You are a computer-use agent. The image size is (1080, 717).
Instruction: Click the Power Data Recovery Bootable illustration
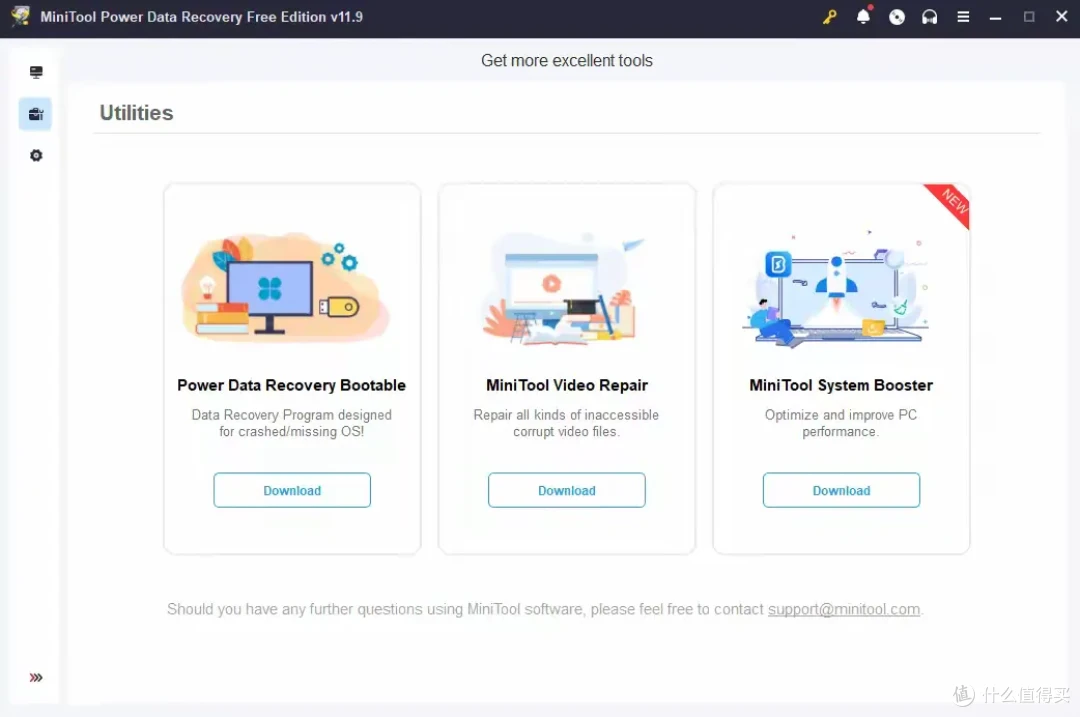coord(286,286)
